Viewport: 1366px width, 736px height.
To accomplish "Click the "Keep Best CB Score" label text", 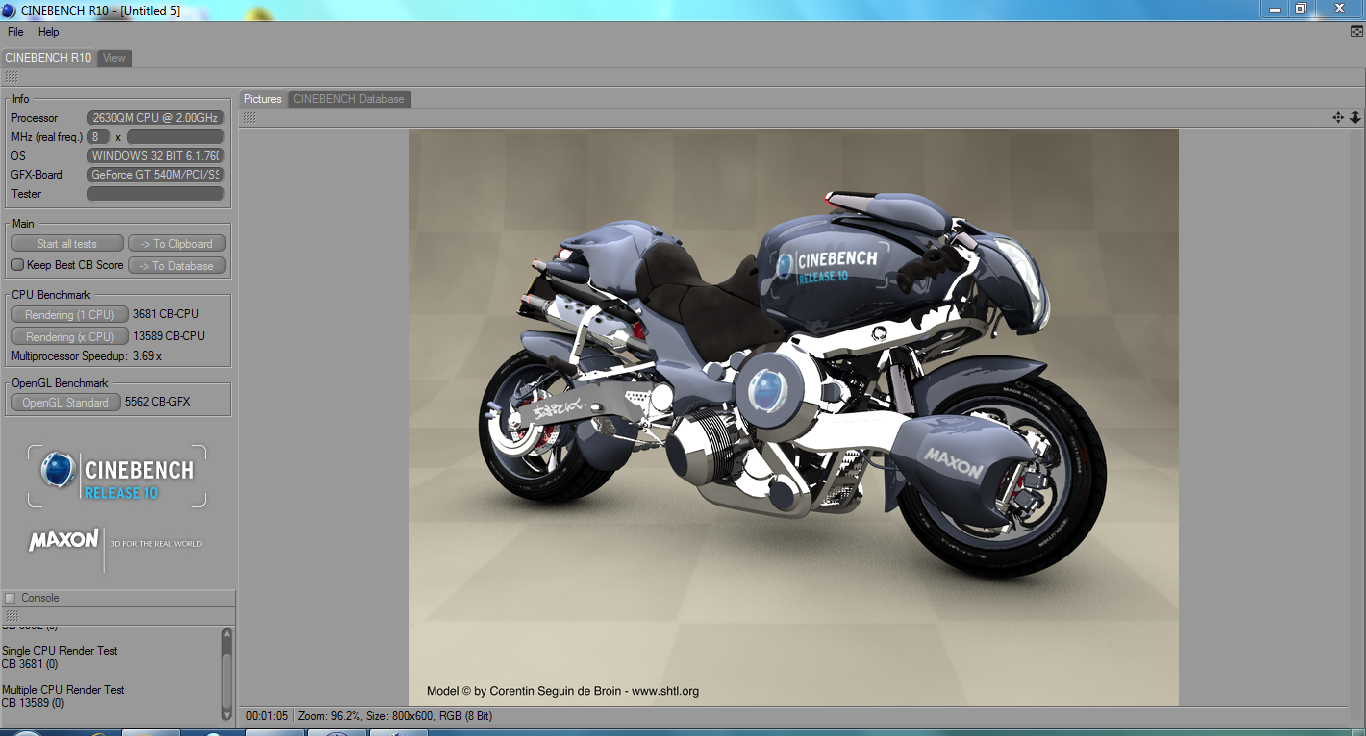I will pyautogui.click(x=76, y=265).
